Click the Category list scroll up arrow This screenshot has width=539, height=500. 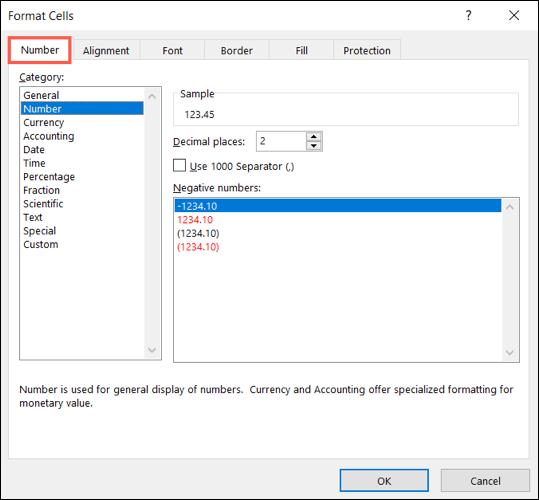pyautogui.click(x=152, y=97)
